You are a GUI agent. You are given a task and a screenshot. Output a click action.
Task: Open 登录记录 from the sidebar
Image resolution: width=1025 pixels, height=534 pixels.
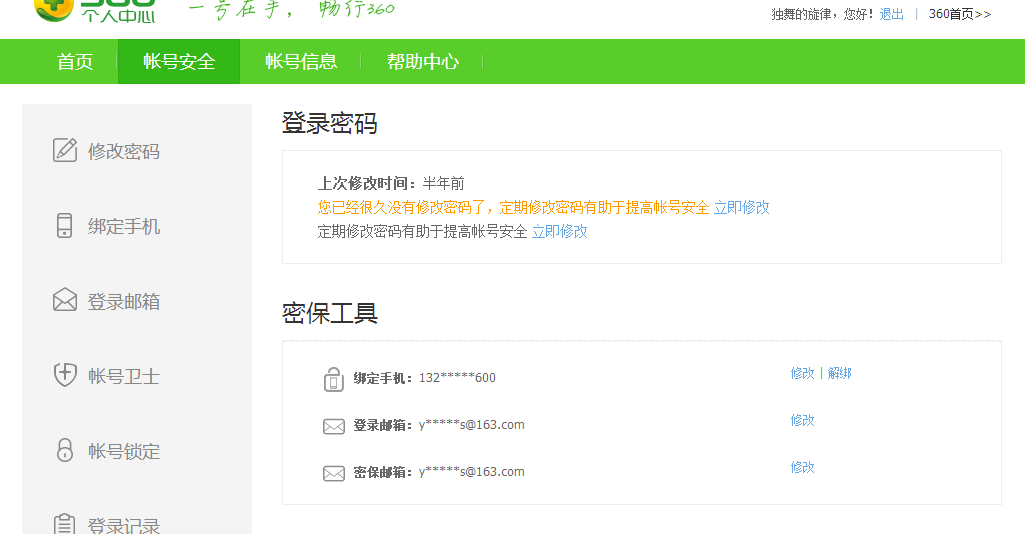point(124,525)
